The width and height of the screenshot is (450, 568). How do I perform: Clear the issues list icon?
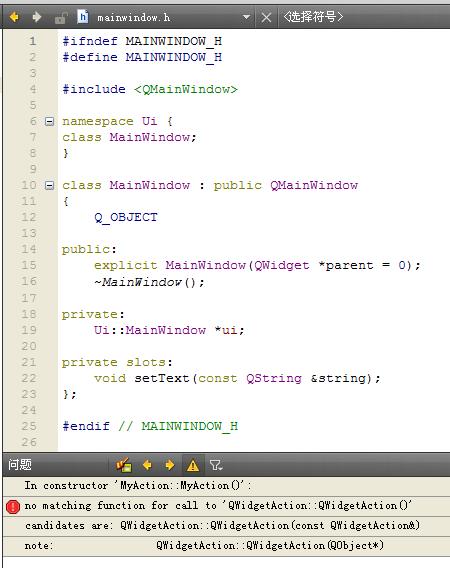[124, 465]
